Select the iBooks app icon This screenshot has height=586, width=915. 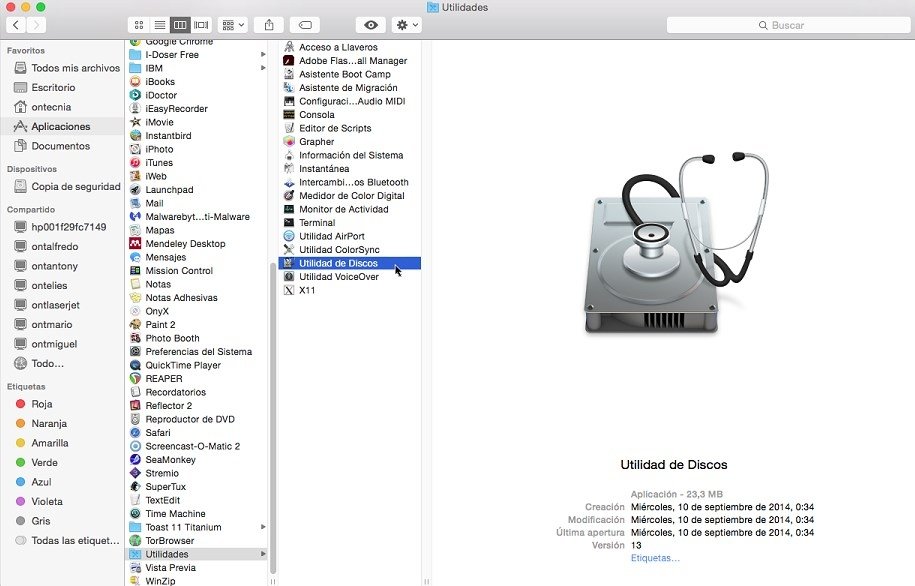pos(135,82)
